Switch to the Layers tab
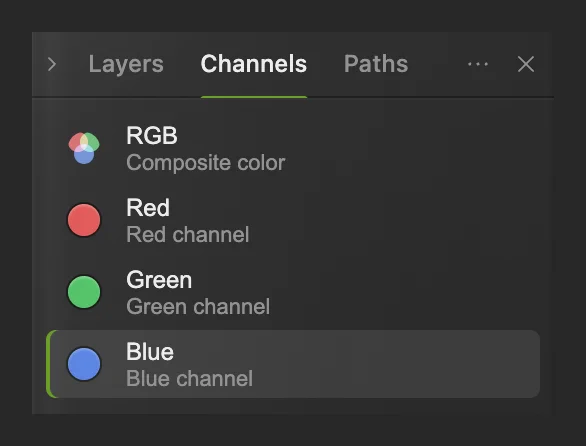The width and height of the screenshot is (586, 446). (126, 64)
